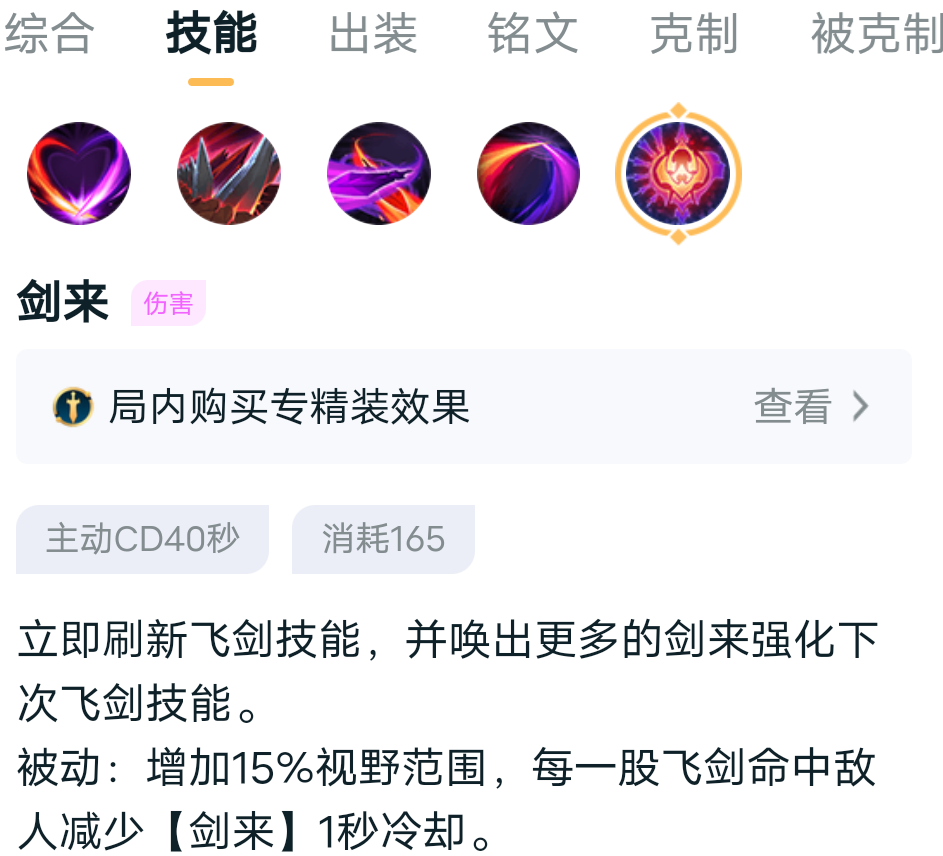Switch to the 综合 tab
Viewport: 943px width, 856px height.
pyautogui.click(x=49, y=34)
